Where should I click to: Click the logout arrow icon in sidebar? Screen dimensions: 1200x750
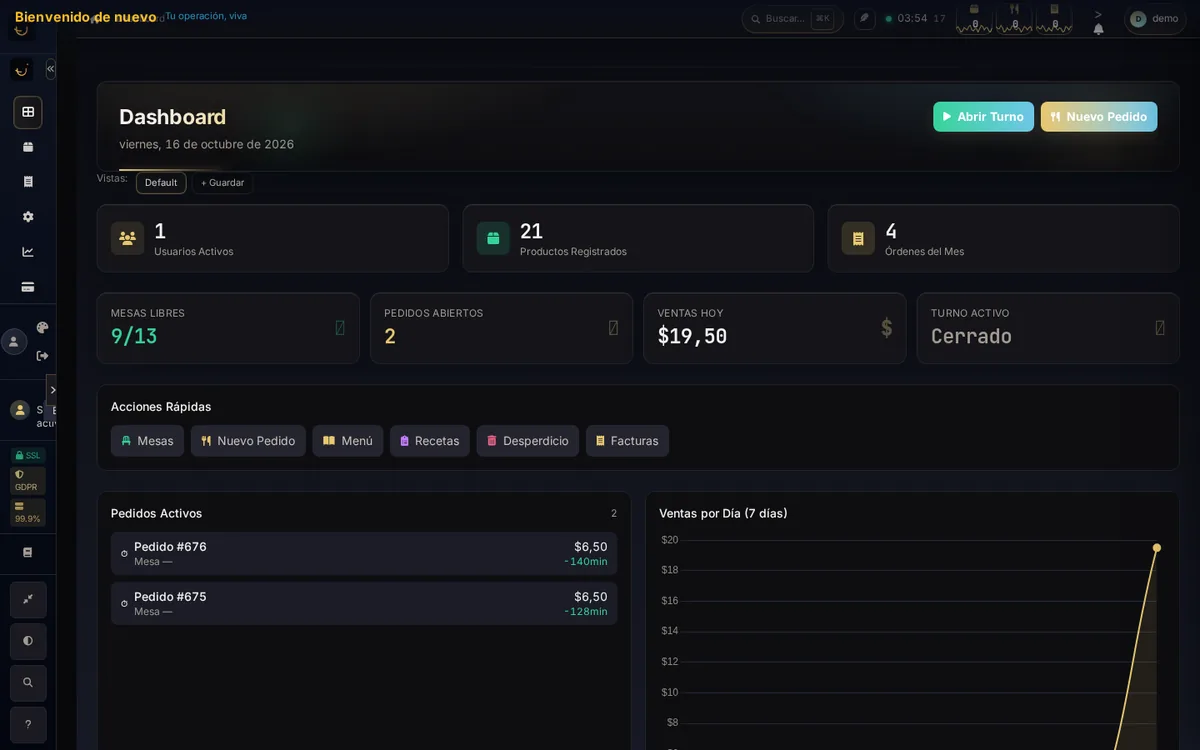click(x=42, y=356)
